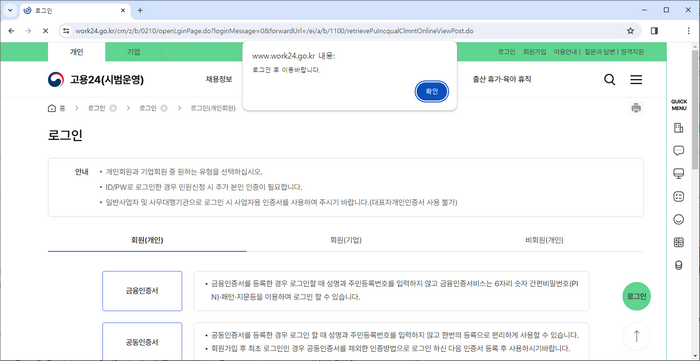Choose the 공동인증서 login method button

pos(142,342)
